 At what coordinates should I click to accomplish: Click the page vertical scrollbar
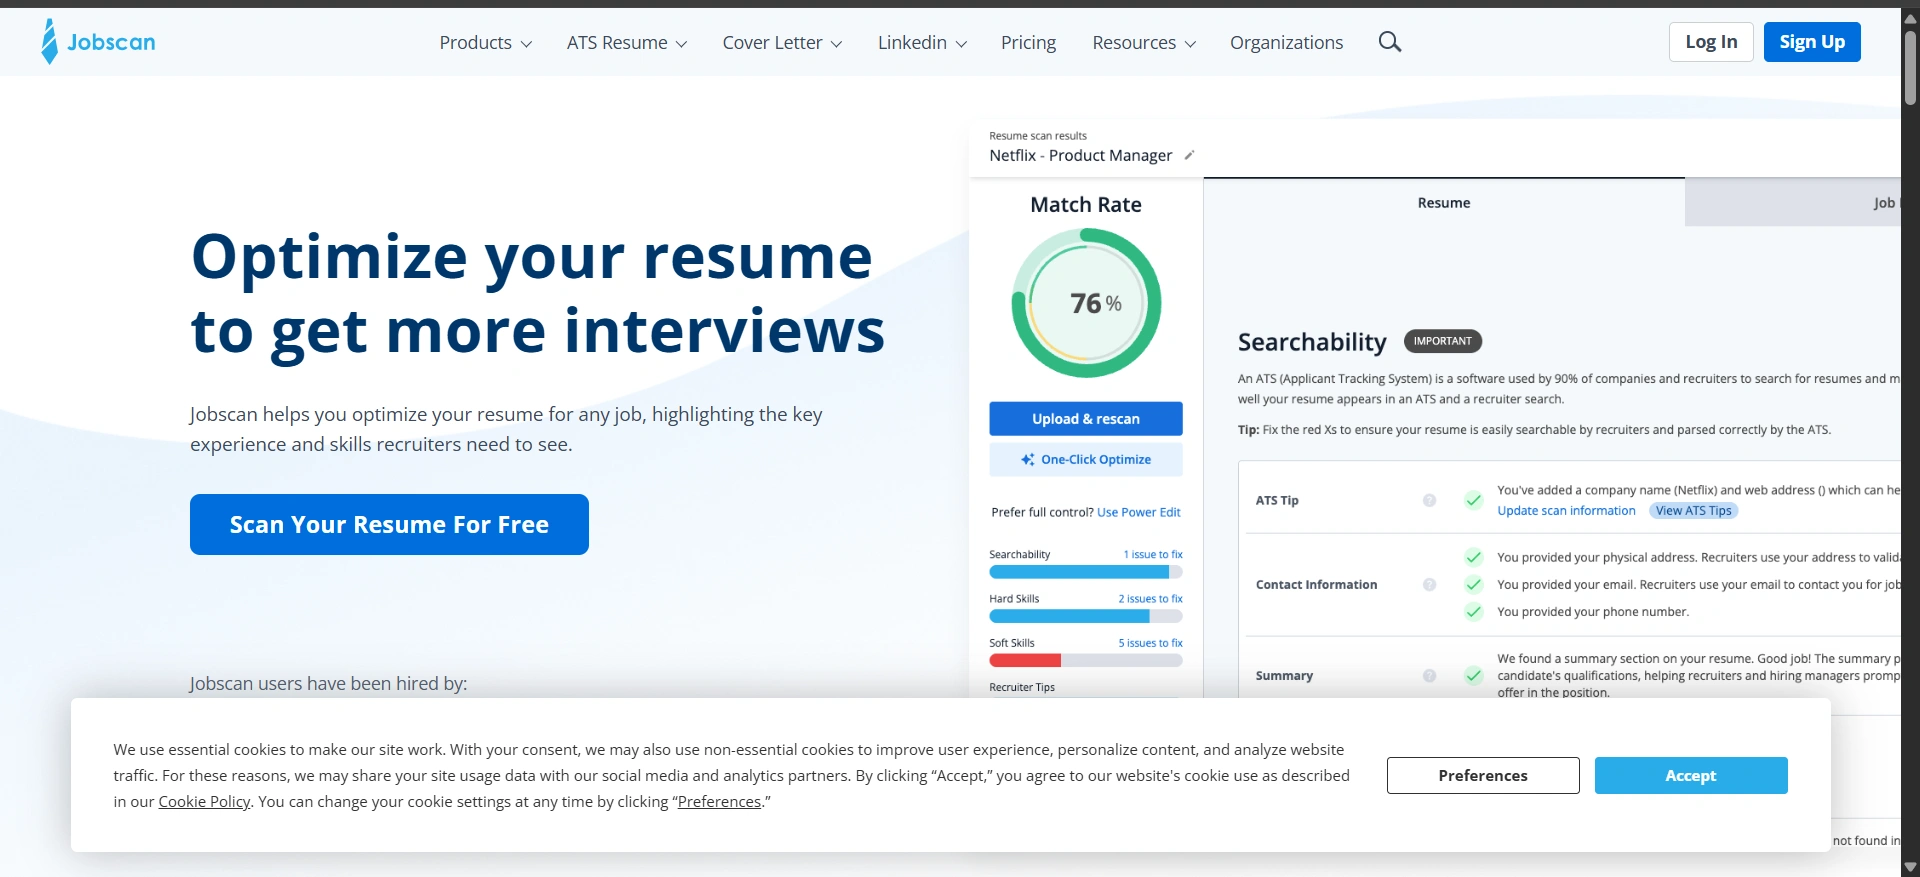(x=1910, y=68)
